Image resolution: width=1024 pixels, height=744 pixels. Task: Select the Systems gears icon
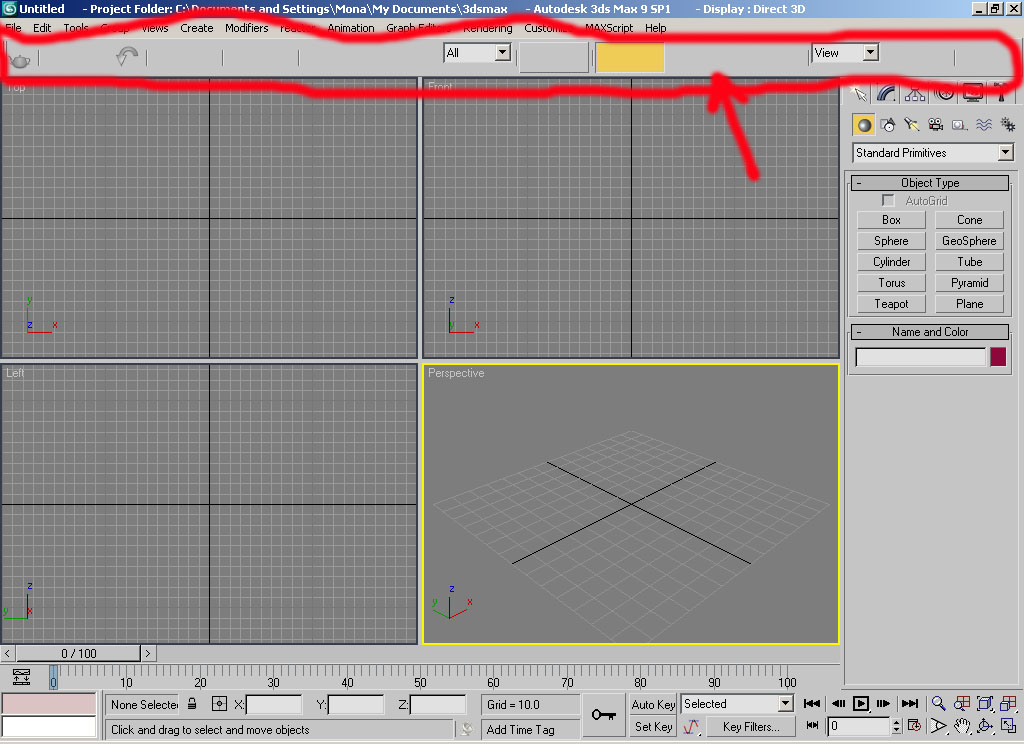click(1008, 125)
